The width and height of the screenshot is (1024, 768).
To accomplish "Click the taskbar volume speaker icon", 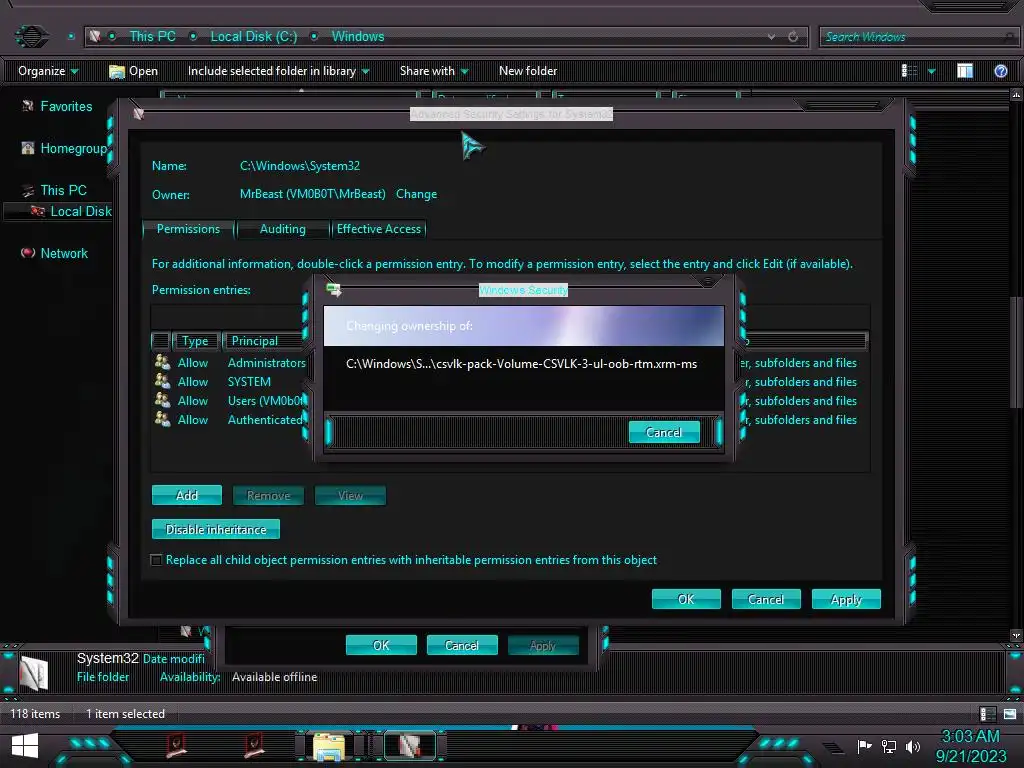I will 913,746.
